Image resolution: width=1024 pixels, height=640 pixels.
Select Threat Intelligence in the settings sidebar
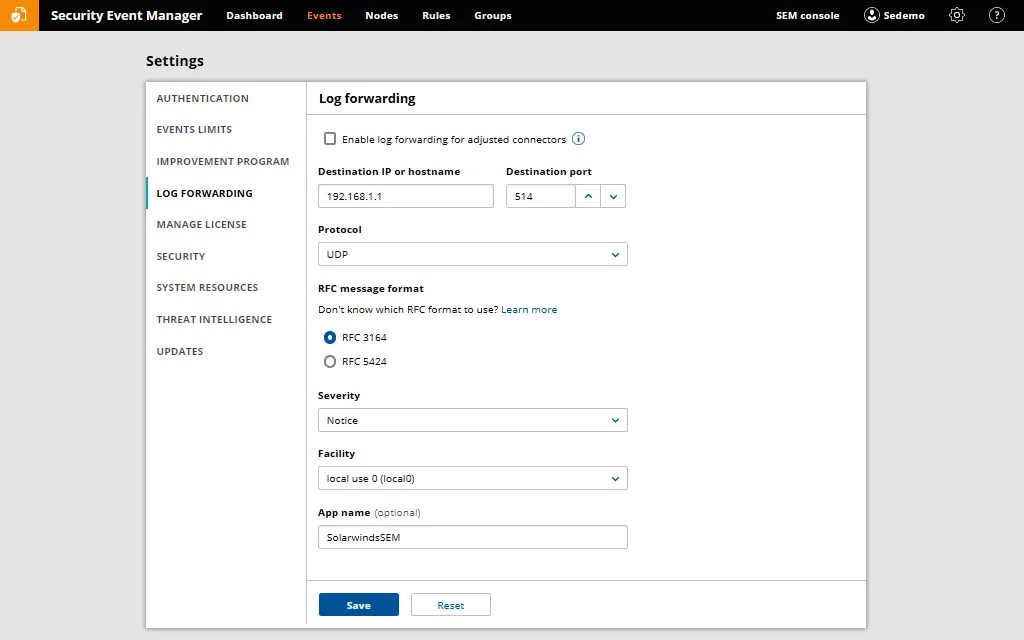click(x=214, y=319)
